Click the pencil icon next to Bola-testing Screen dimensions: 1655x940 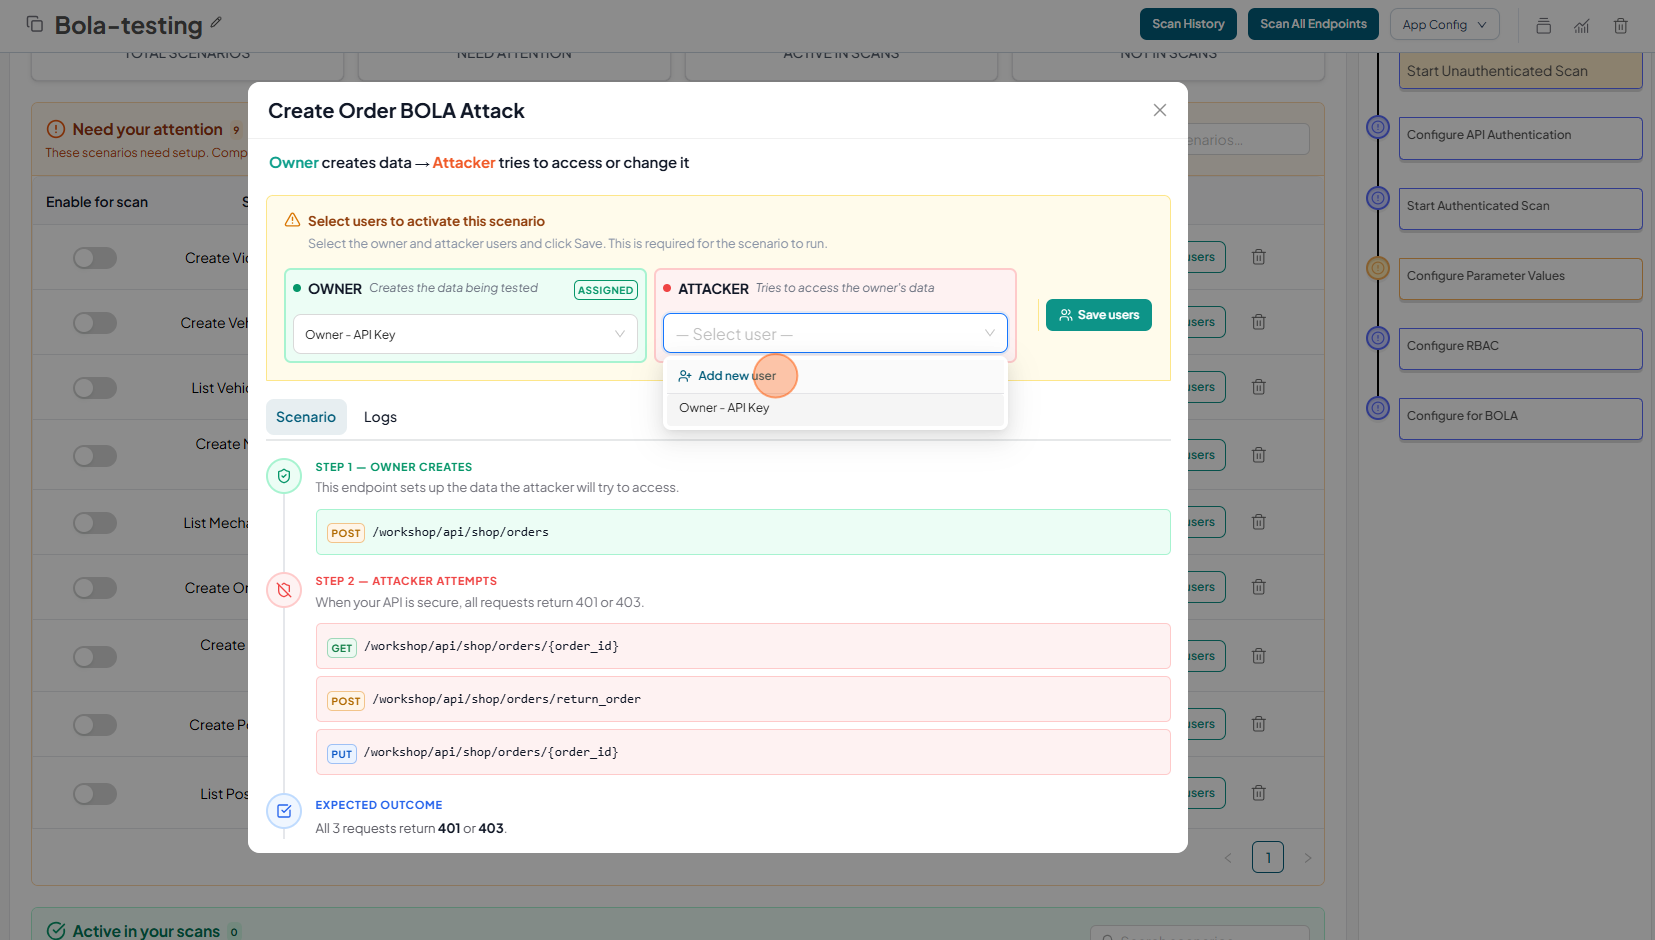coord(216,22)
